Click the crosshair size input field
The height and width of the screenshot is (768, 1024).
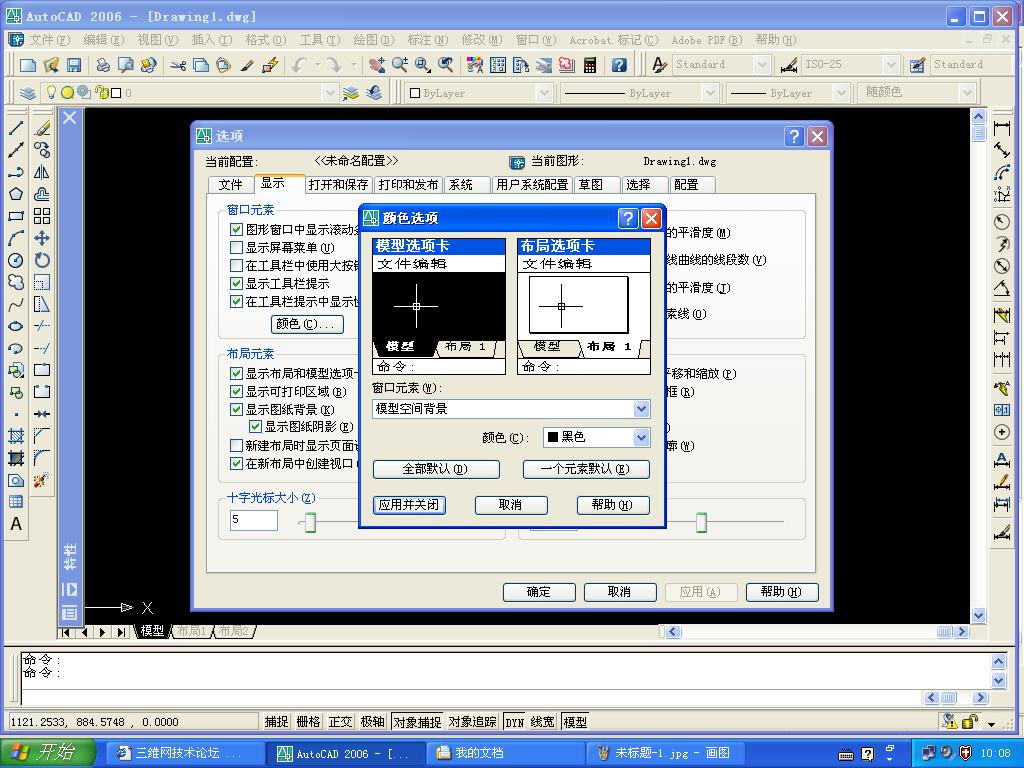click(x=253, y=520)
